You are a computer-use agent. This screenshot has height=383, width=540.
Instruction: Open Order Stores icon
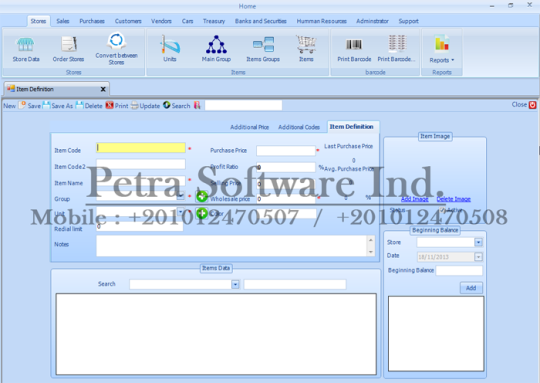pos(68,50)
